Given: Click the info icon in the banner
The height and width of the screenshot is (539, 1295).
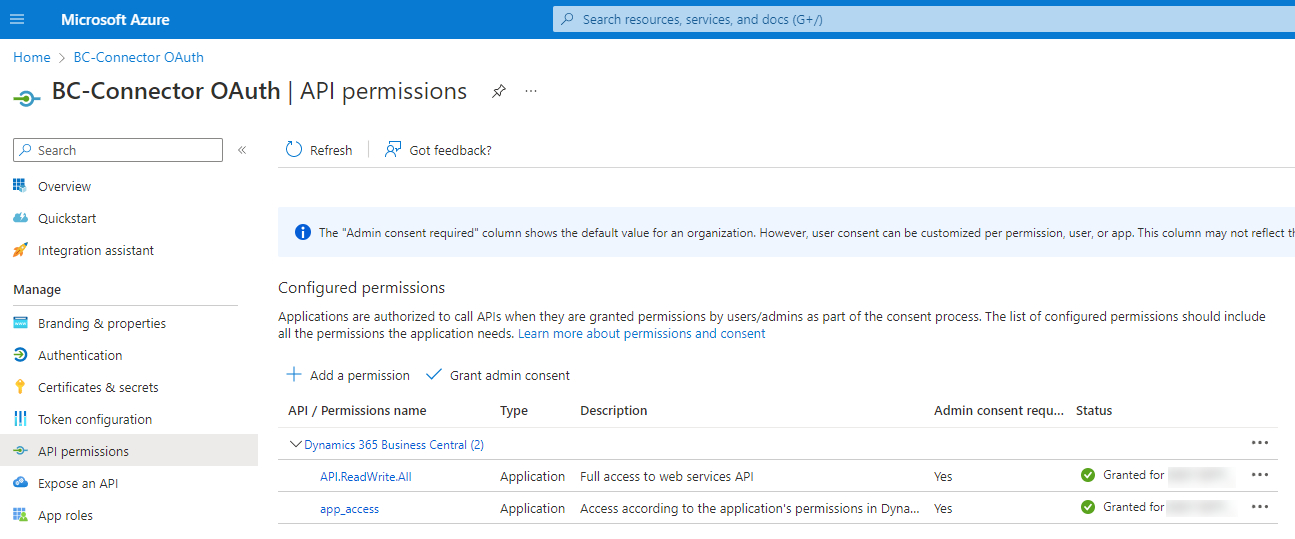Looking at the screenshot, I should 303,232.
